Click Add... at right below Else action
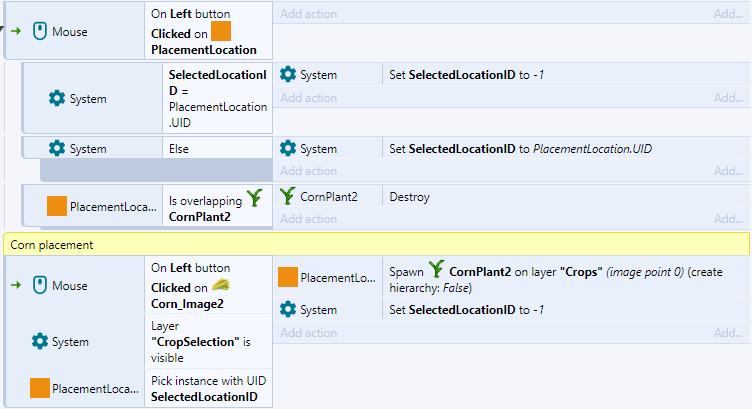 pos(728,171)
